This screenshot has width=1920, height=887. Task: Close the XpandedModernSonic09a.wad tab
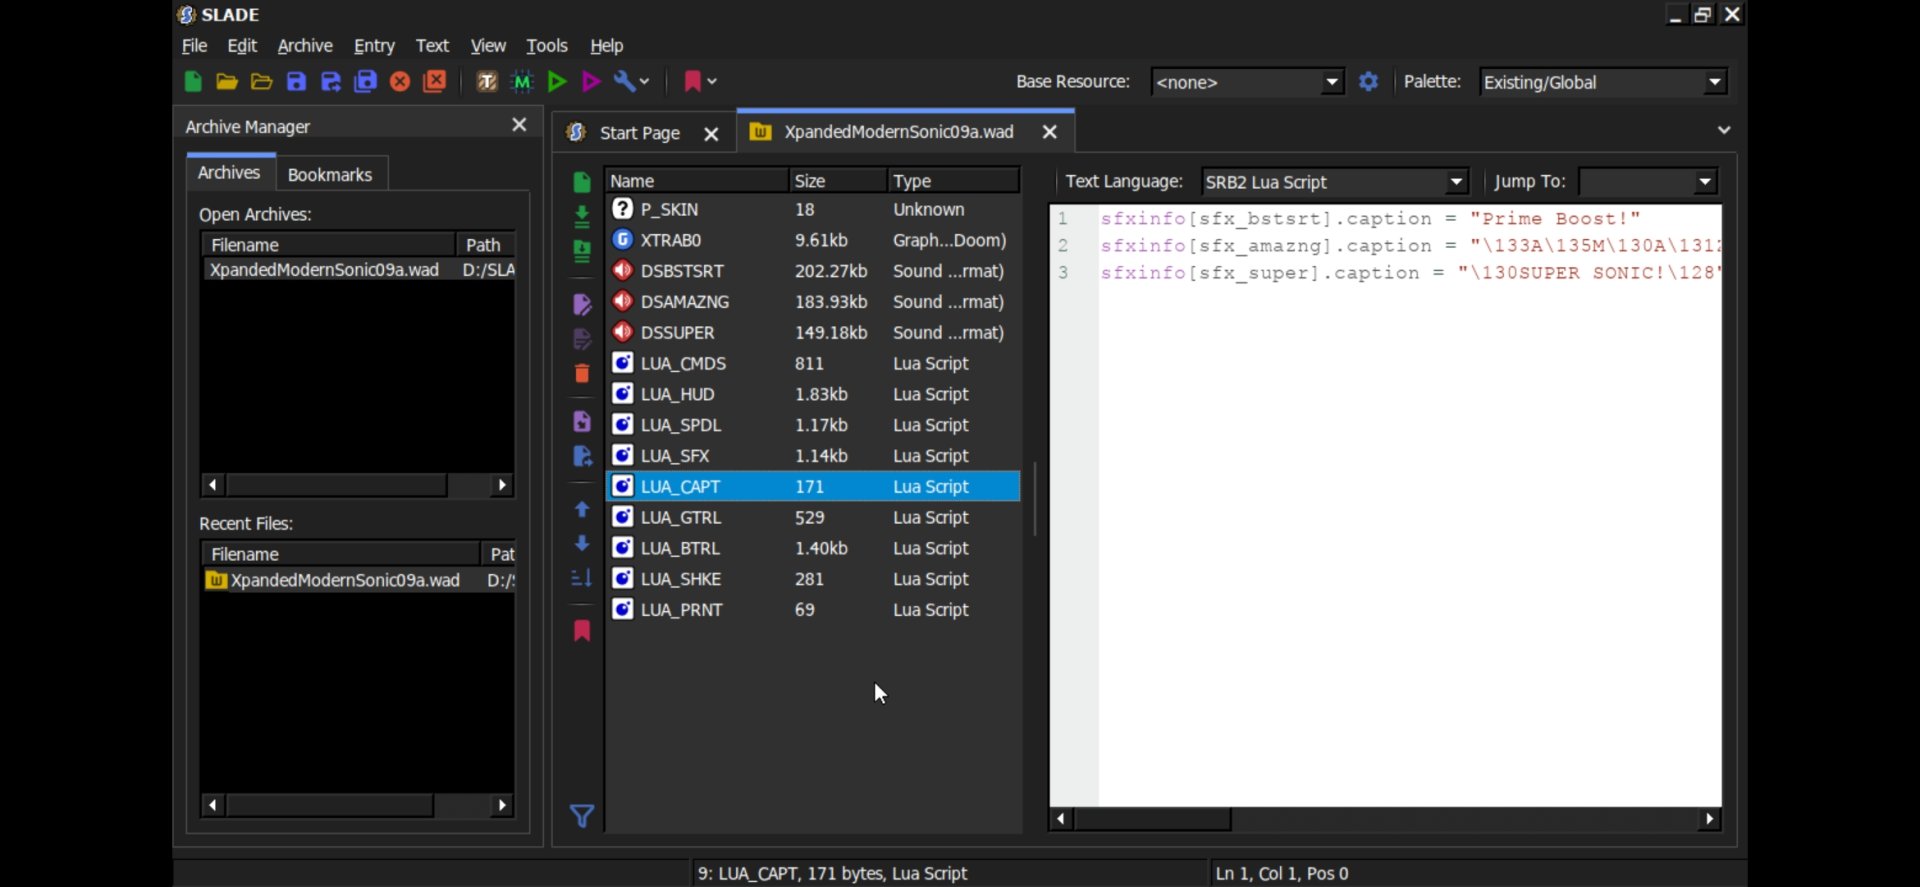click(1049, 132)
